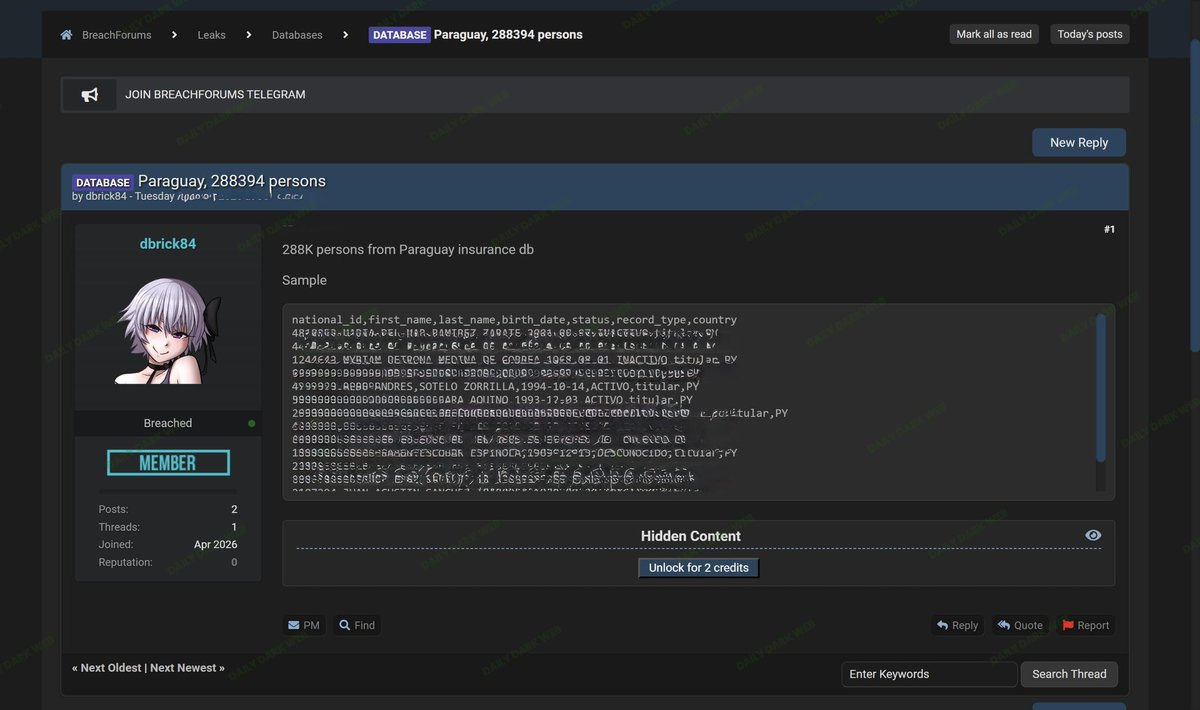Click the New Reply button

1078,142
